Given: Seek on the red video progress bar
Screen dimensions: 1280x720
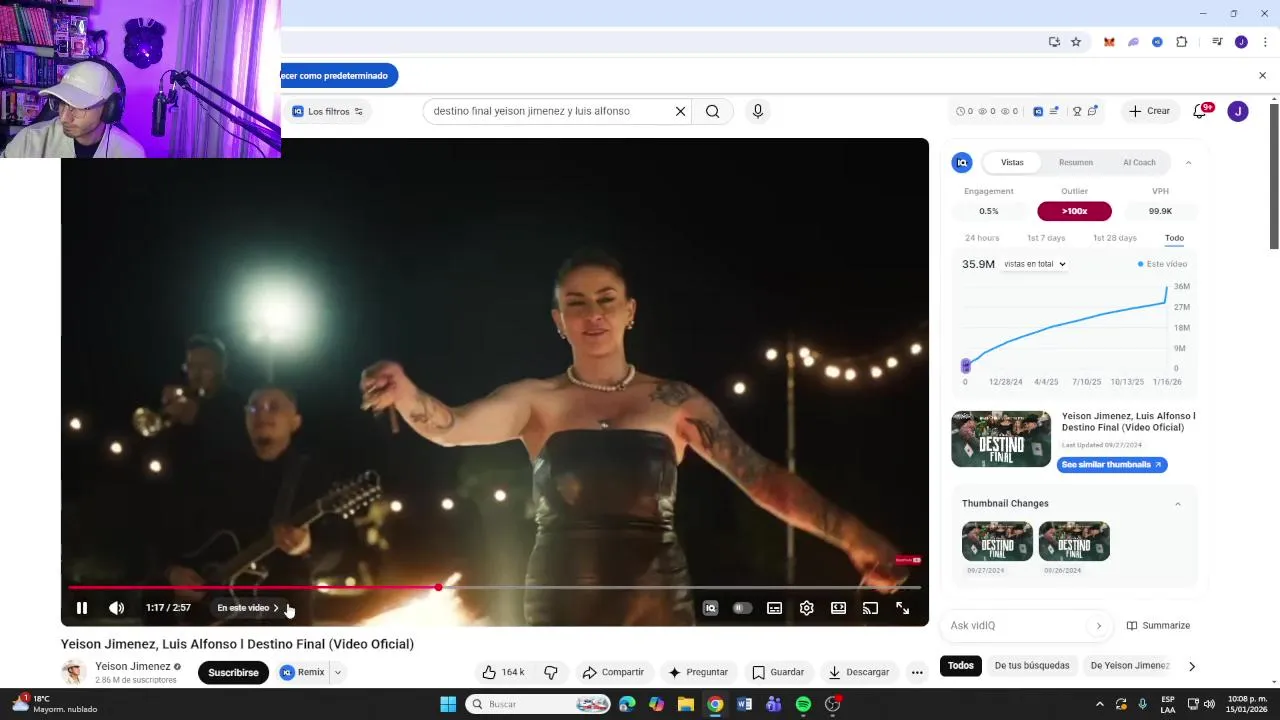Looking at the screenshot, I should [494, 587].
